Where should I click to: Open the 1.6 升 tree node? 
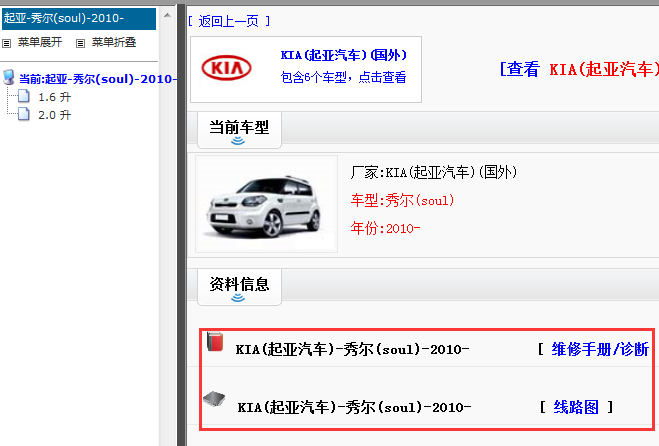tap(55, 97)
